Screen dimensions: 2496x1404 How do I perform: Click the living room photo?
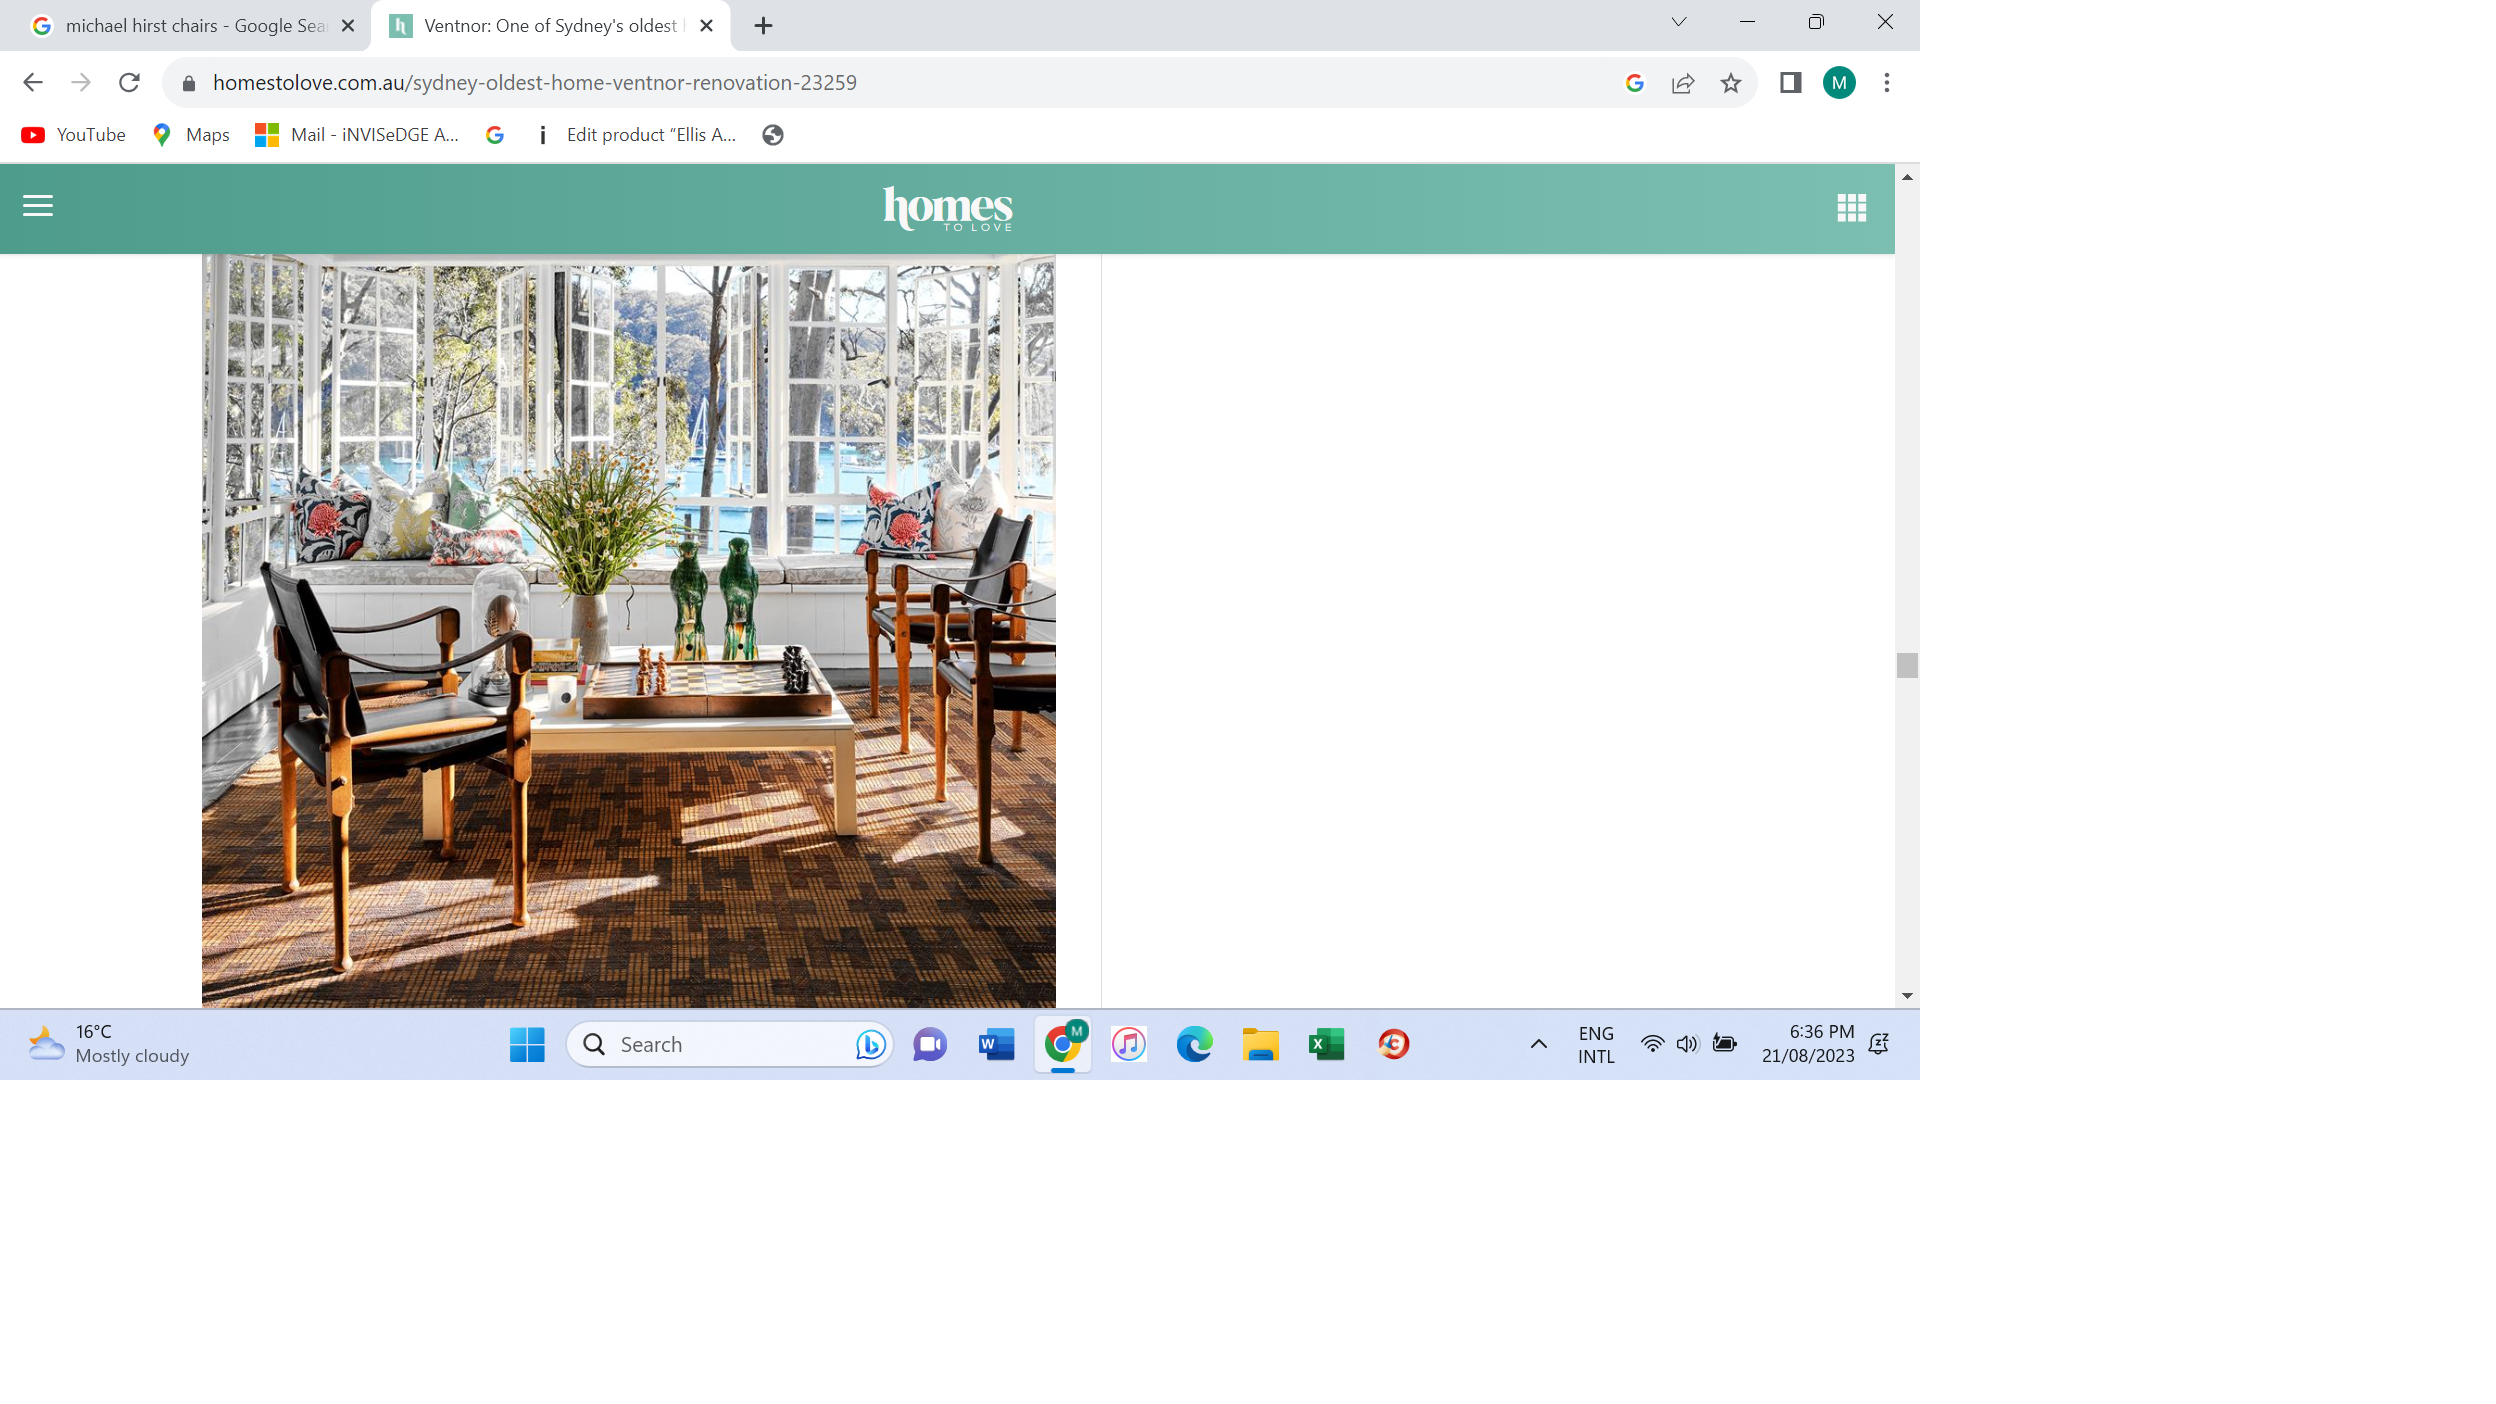[628, 630]
